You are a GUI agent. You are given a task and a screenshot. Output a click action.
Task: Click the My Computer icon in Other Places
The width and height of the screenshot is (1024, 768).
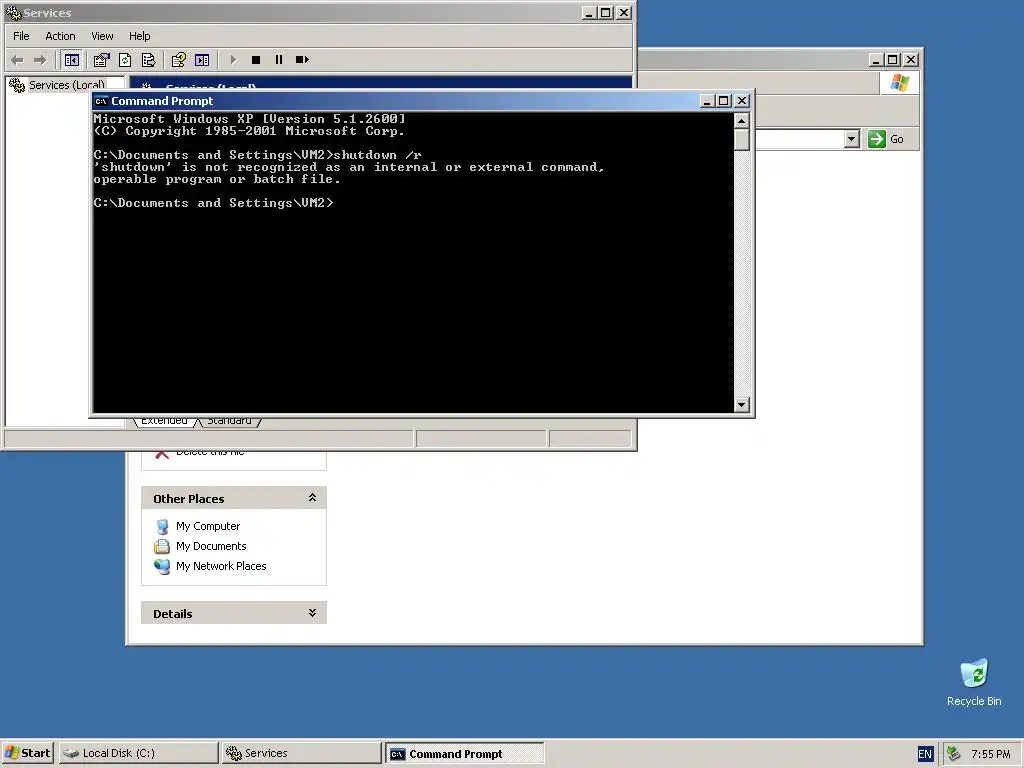[162, 526]
